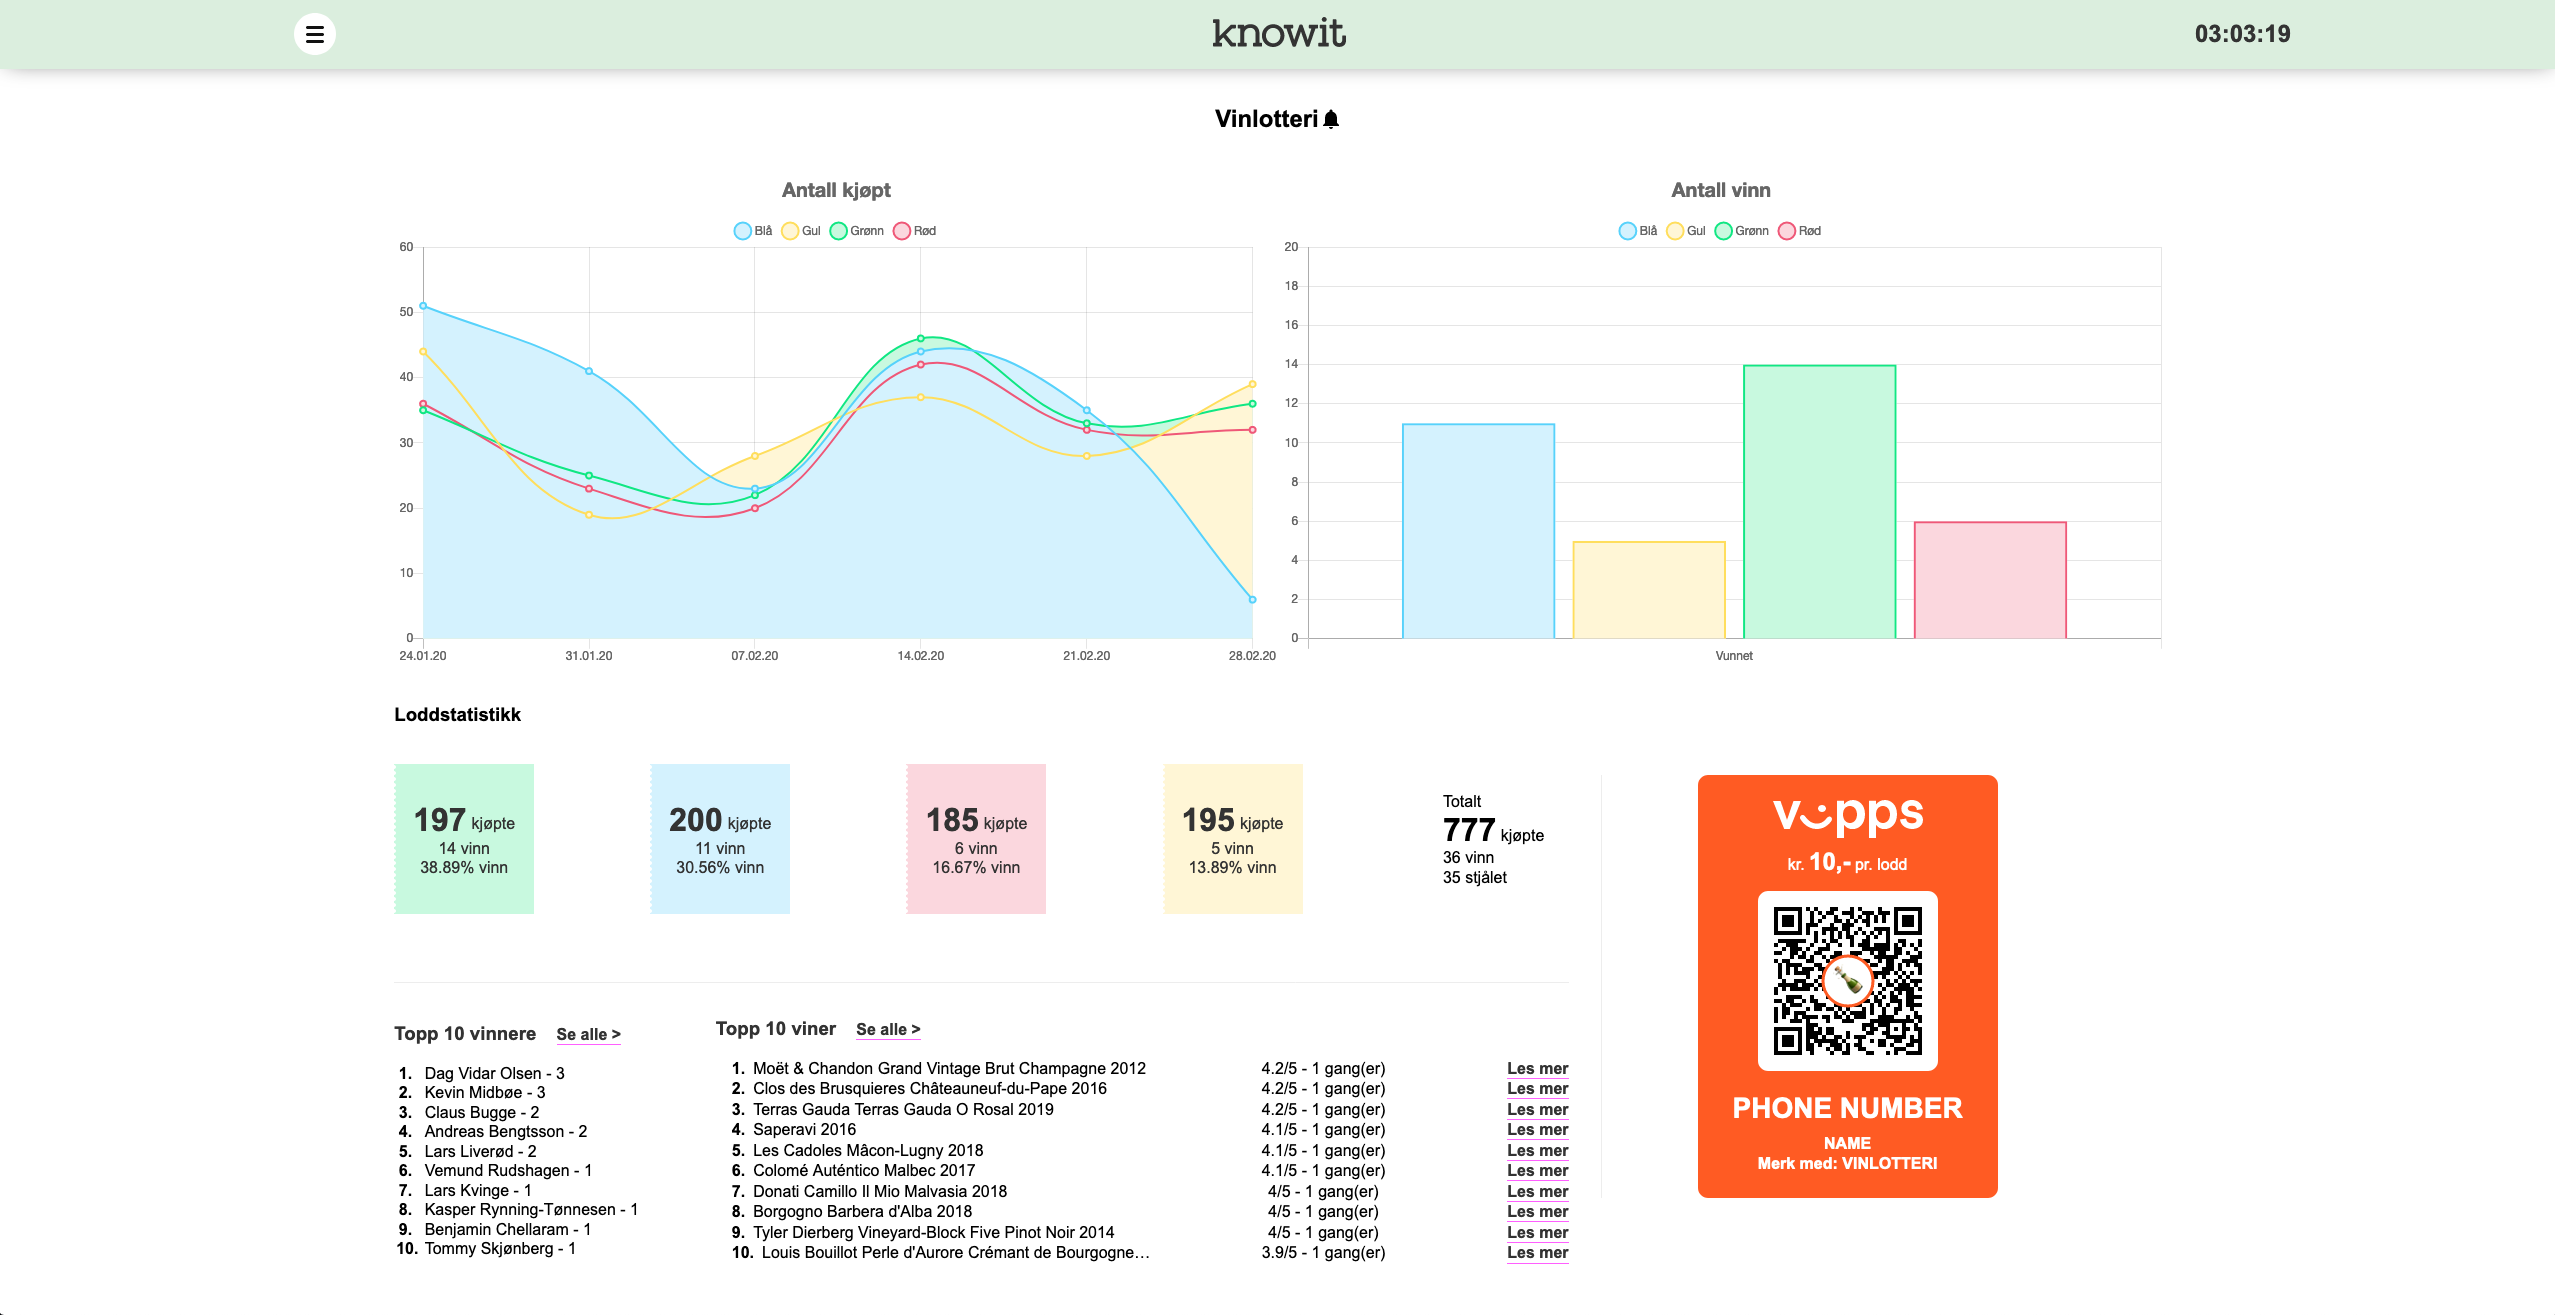Expand all winners via Se alle

(588, 1034)
